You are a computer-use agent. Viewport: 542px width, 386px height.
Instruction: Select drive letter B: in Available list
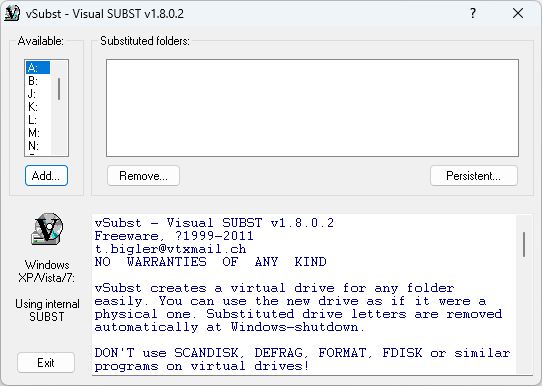pos(38,81)
